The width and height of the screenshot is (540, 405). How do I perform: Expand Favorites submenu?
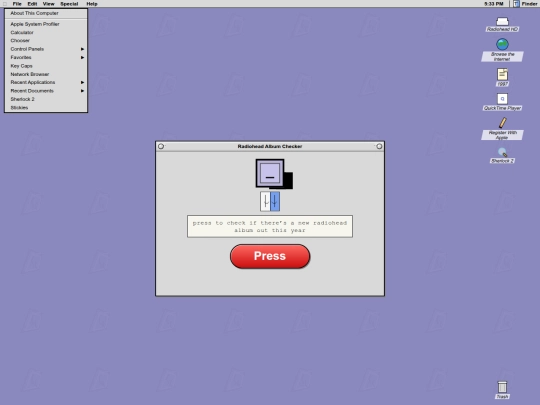coord(46,57)
